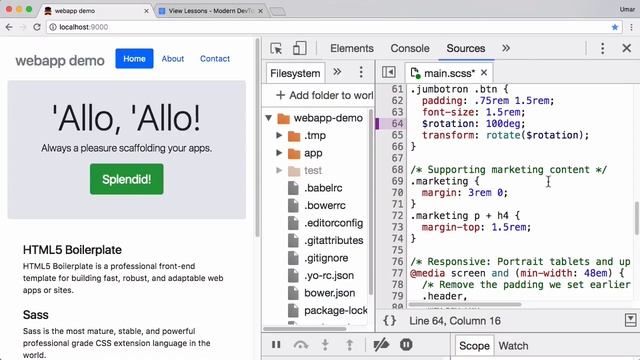This screenshot has height=360, width=640.
Task: Step into next function call icon
Action: coord(325,345)
